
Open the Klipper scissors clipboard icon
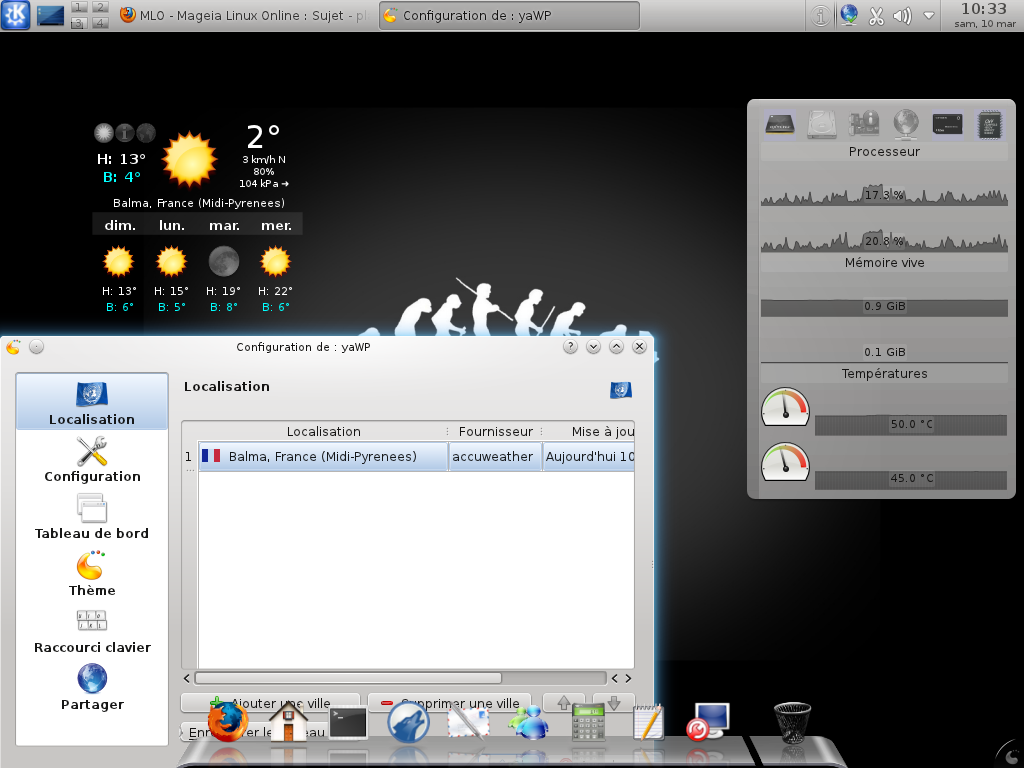click(876, 16)
